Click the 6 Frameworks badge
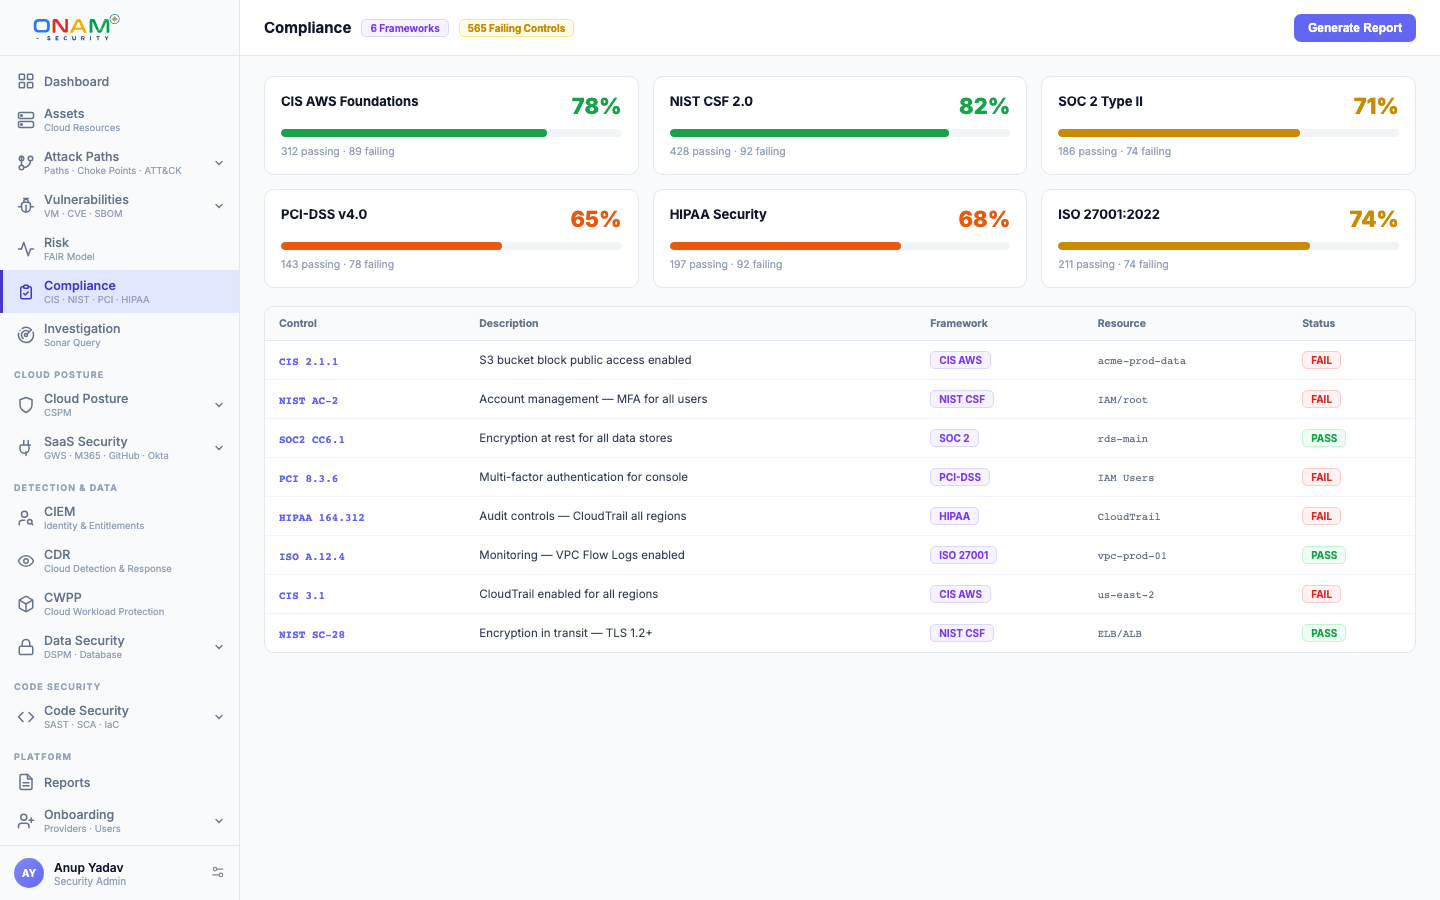The height and width of the screenshot is (900, 1440). [x=405, y=28]
